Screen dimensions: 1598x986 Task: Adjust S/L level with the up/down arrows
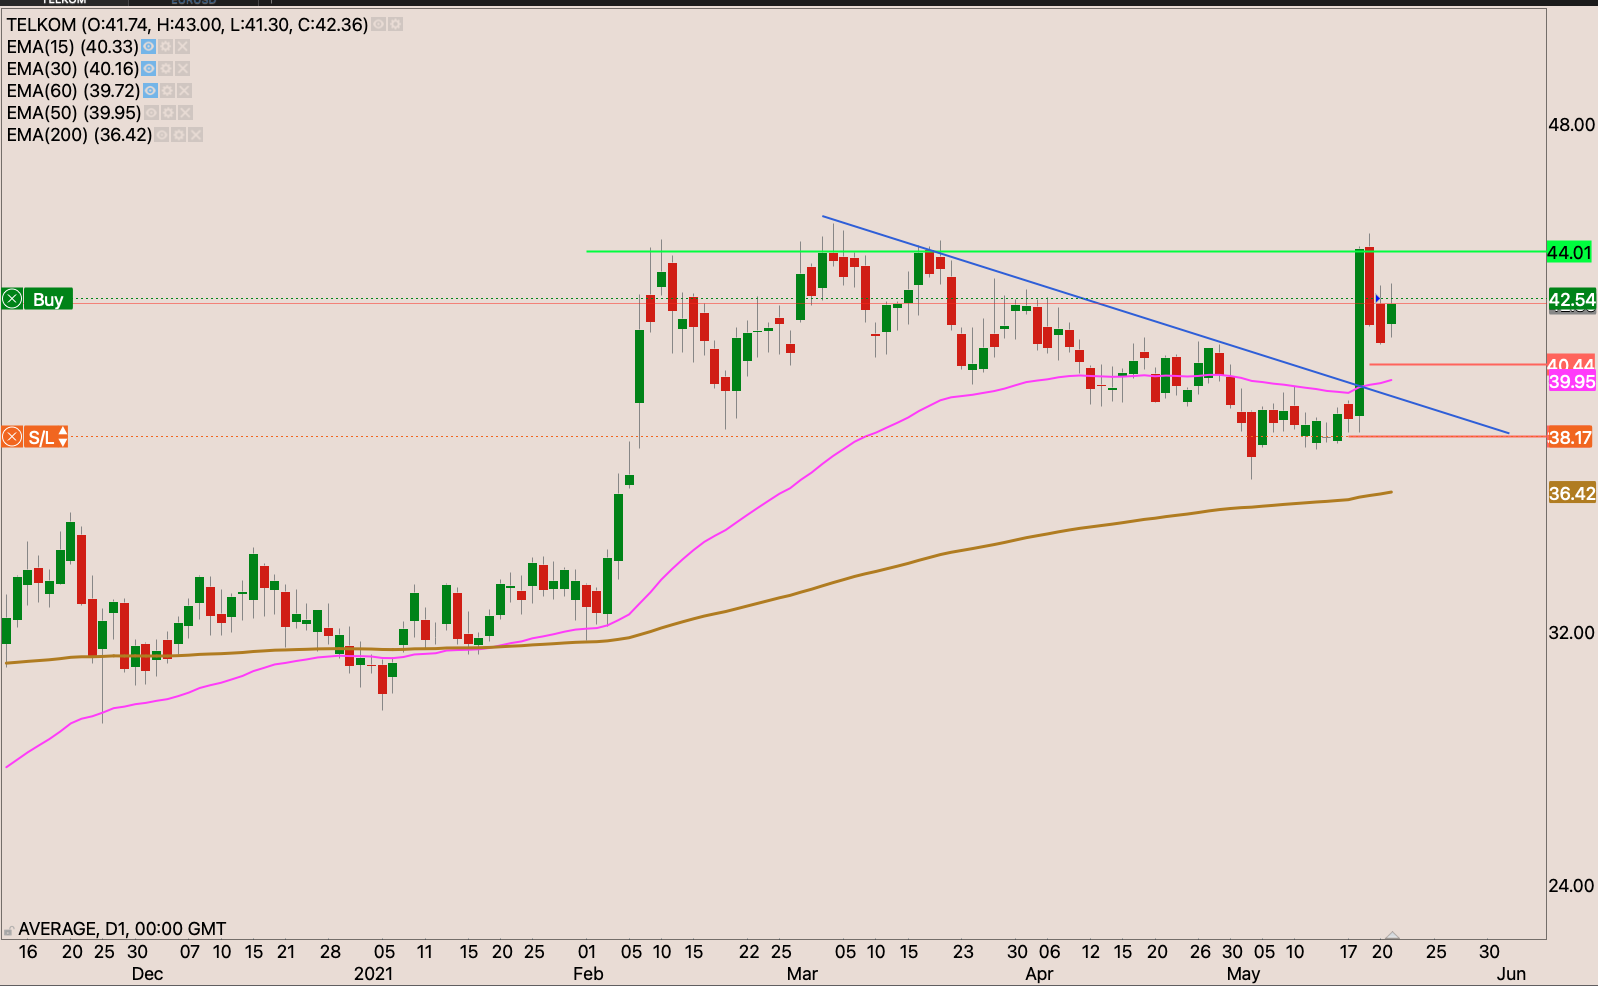click(x=63, y=437)
